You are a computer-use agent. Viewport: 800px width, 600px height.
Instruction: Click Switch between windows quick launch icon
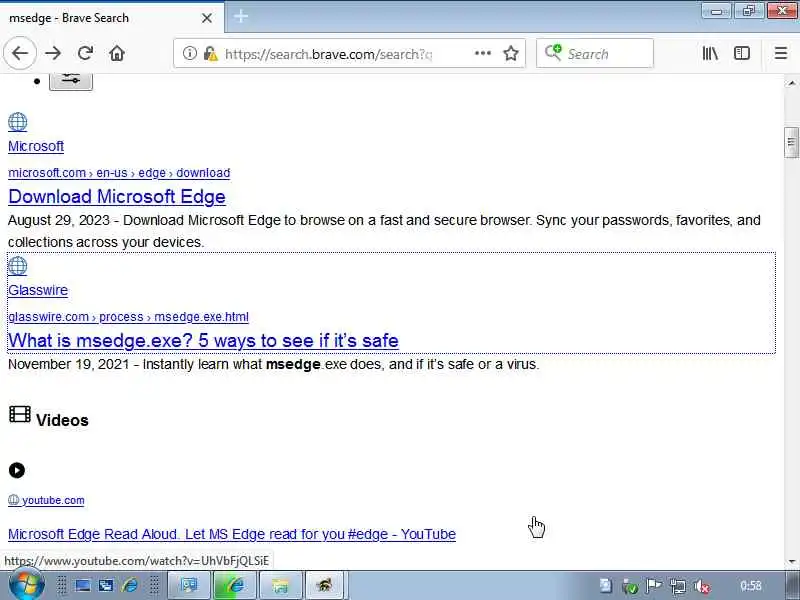click(106, 585)
